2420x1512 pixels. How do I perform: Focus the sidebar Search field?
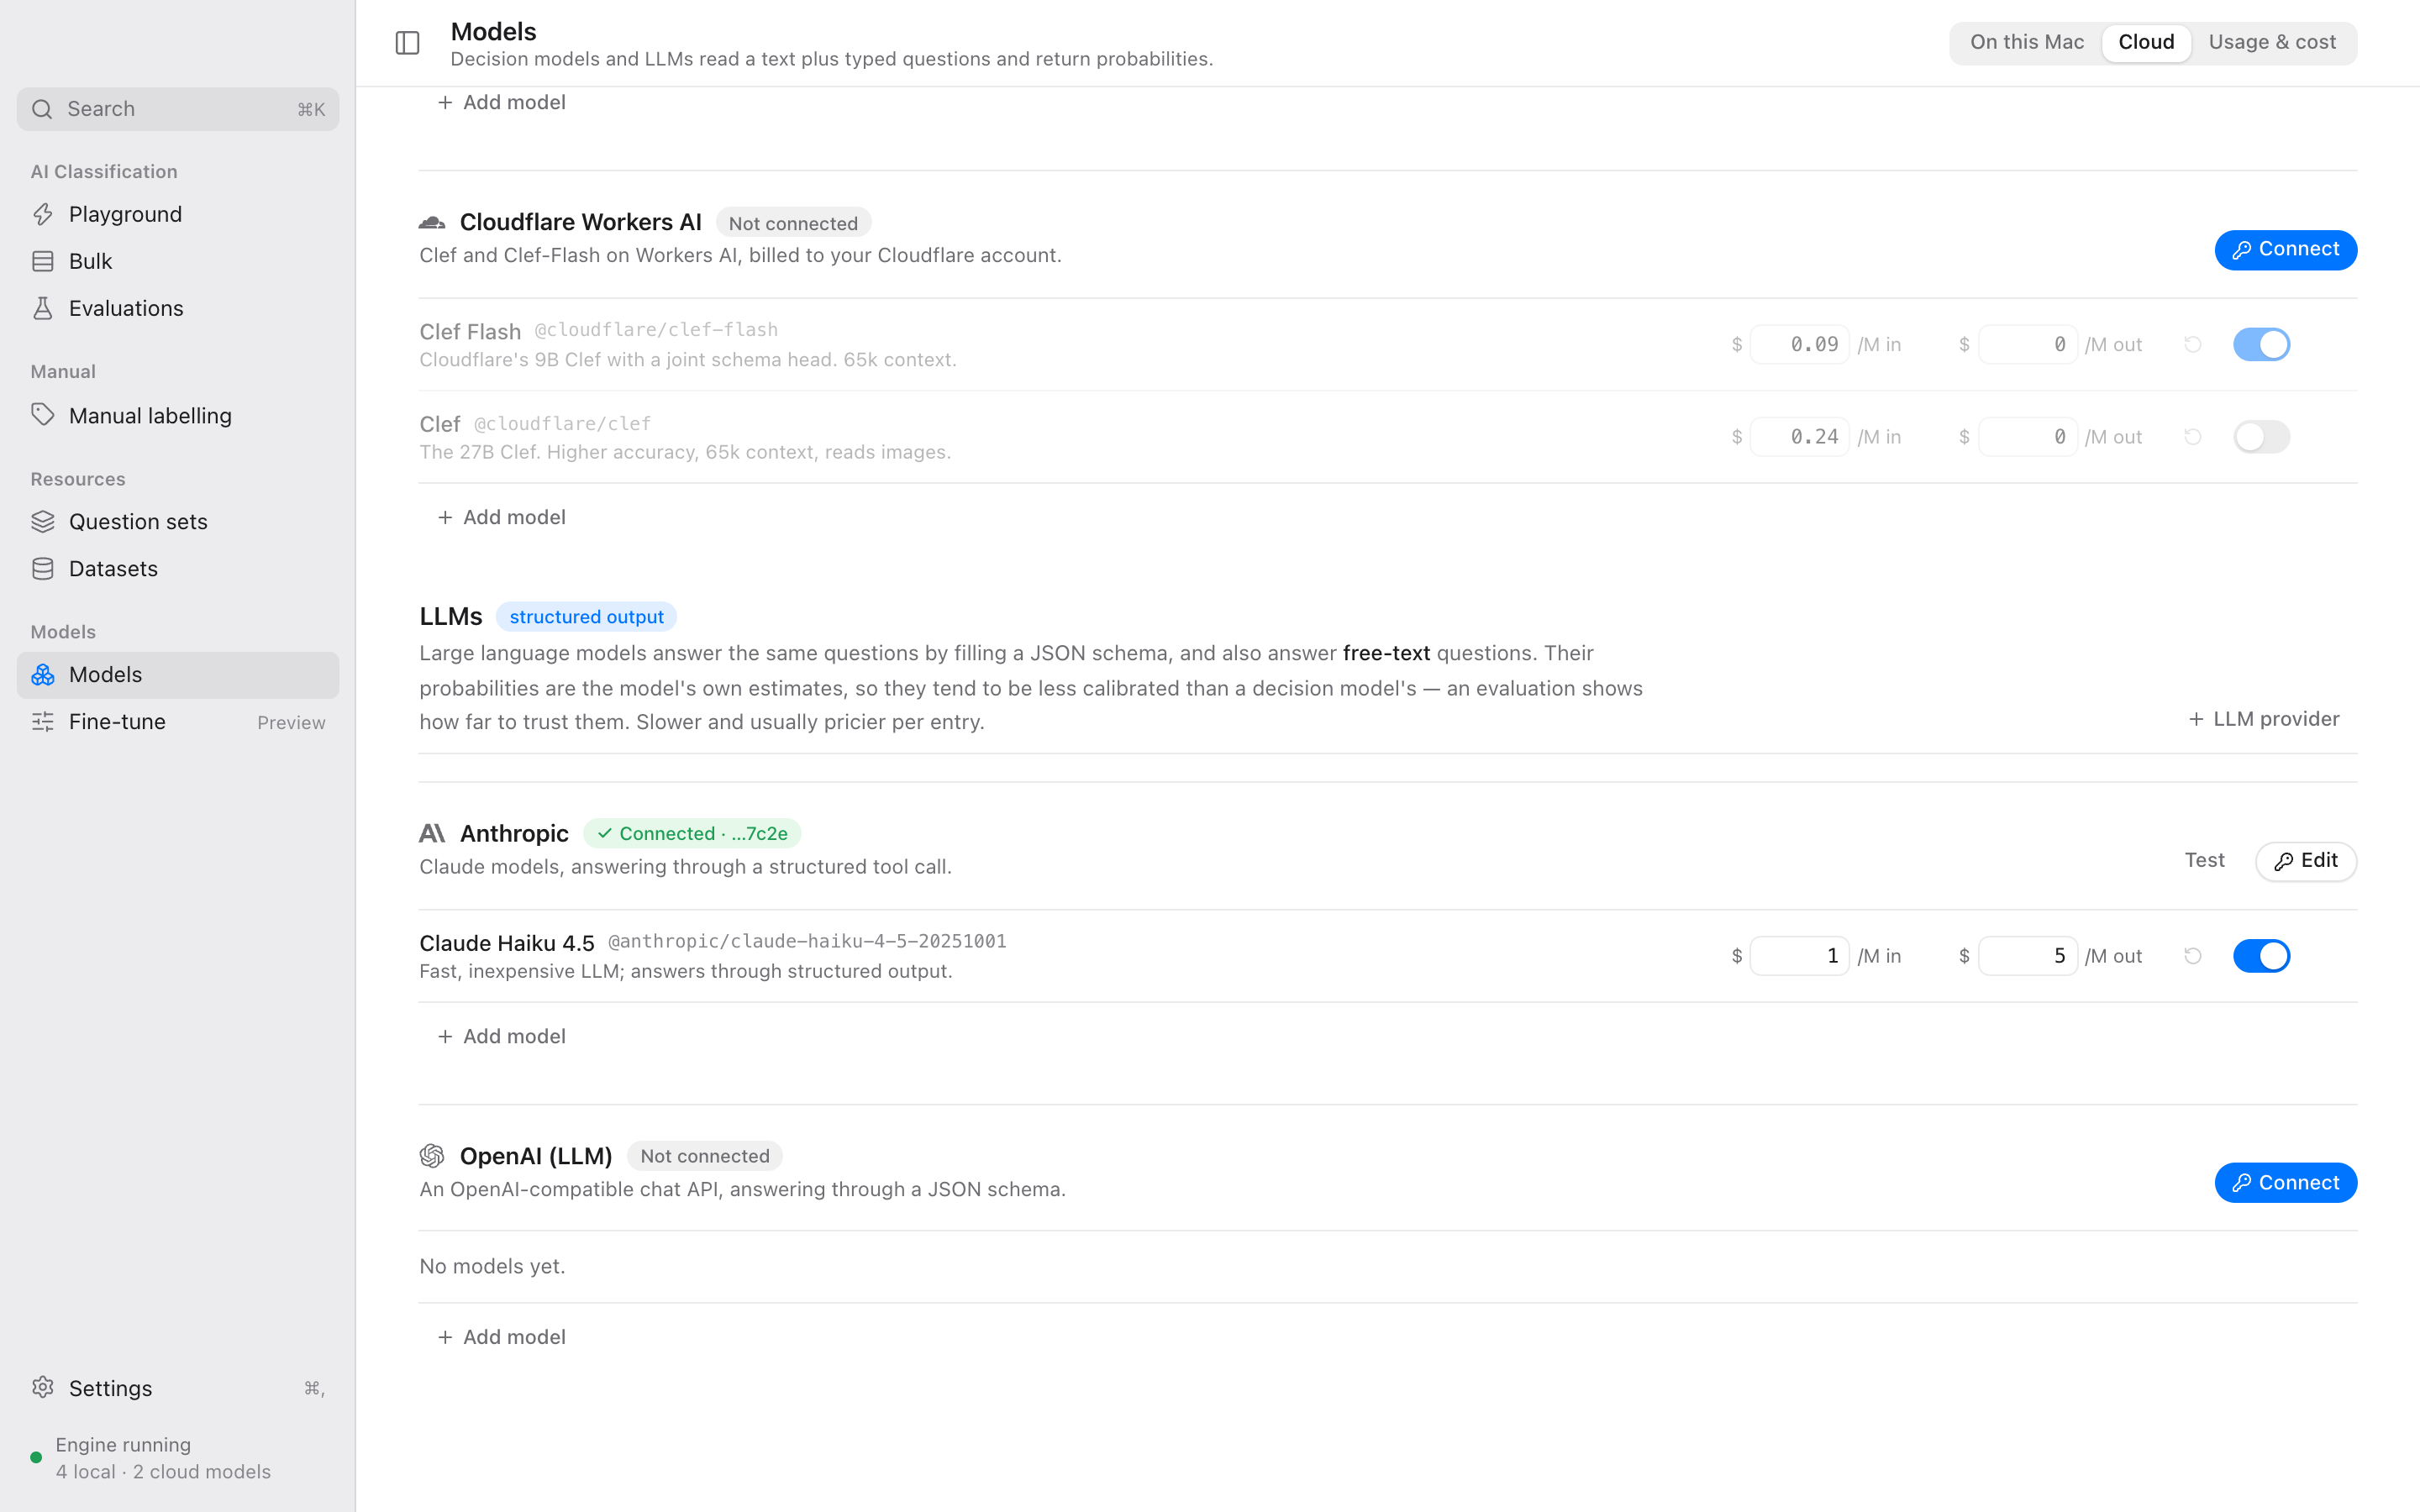(x=178, y=109)
